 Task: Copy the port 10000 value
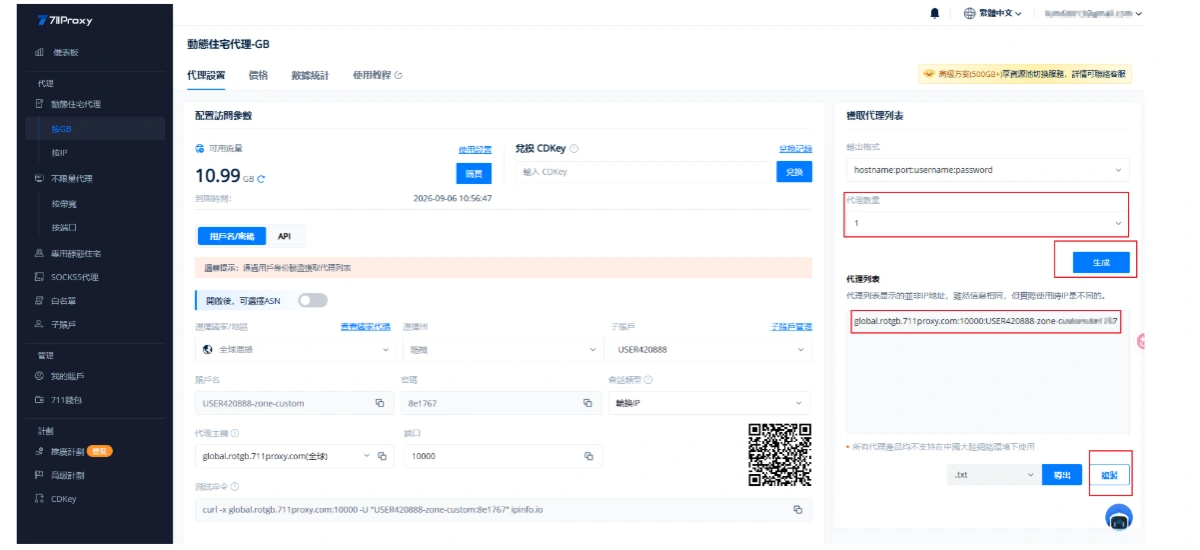587,456
